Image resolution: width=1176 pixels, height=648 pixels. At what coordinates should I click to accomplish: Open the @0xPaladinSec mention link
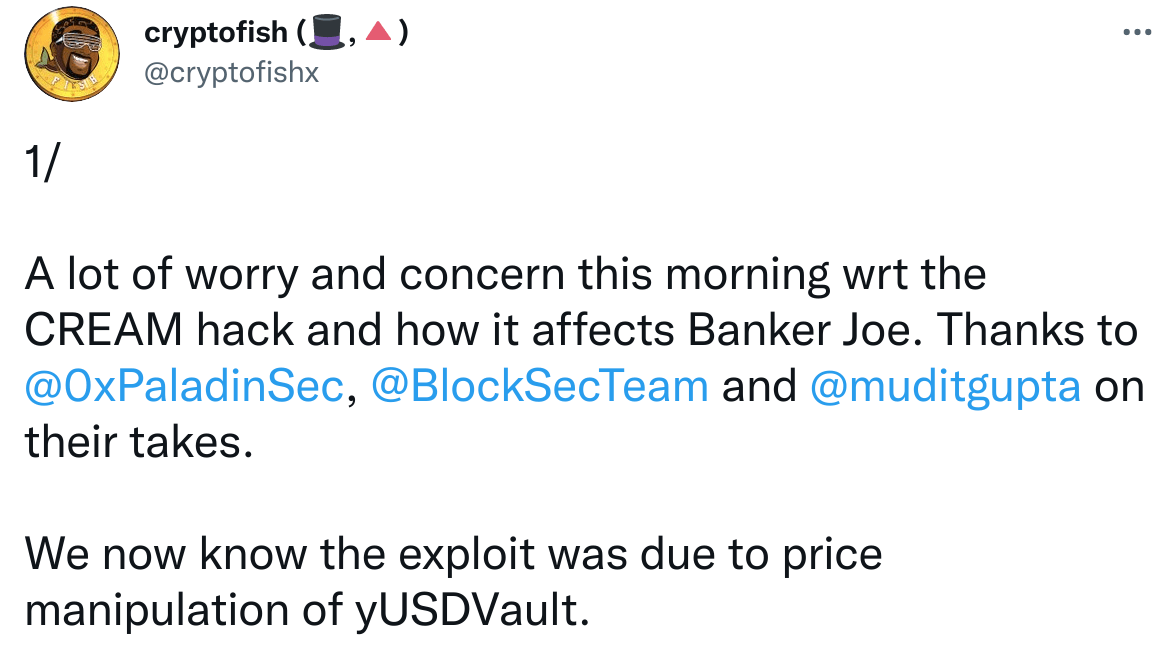point(183,386)
